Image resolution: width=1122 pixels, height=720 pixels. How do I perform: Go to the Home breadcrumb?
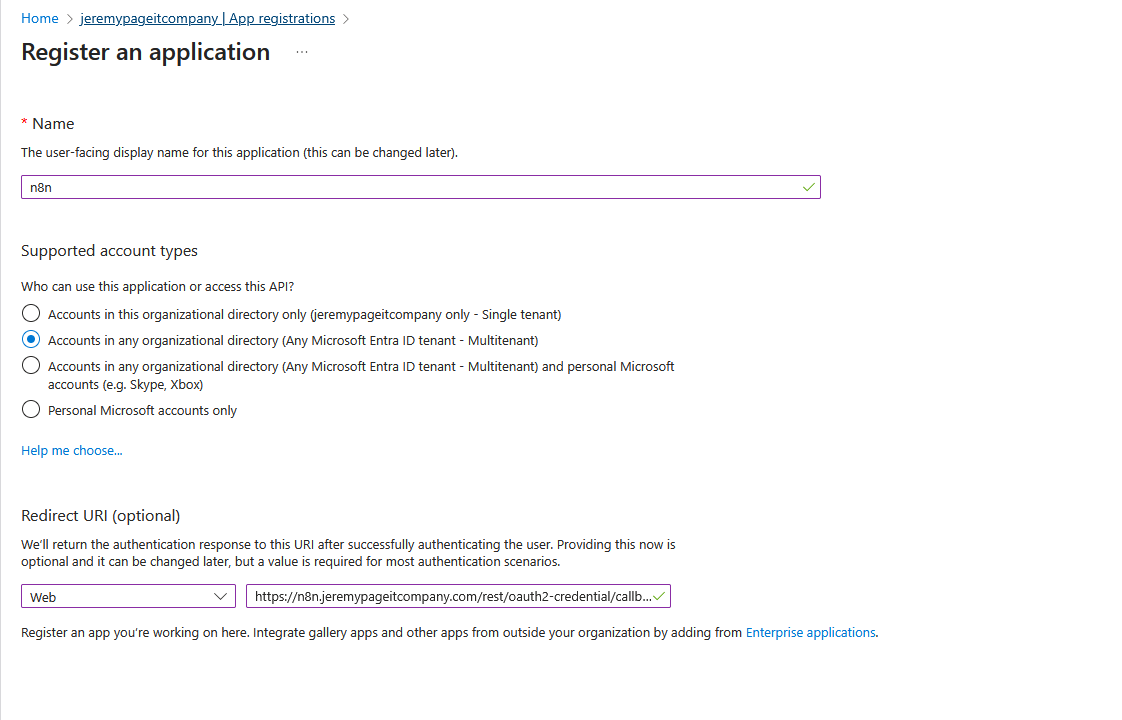pyautogui.click(x=40, y=19)
